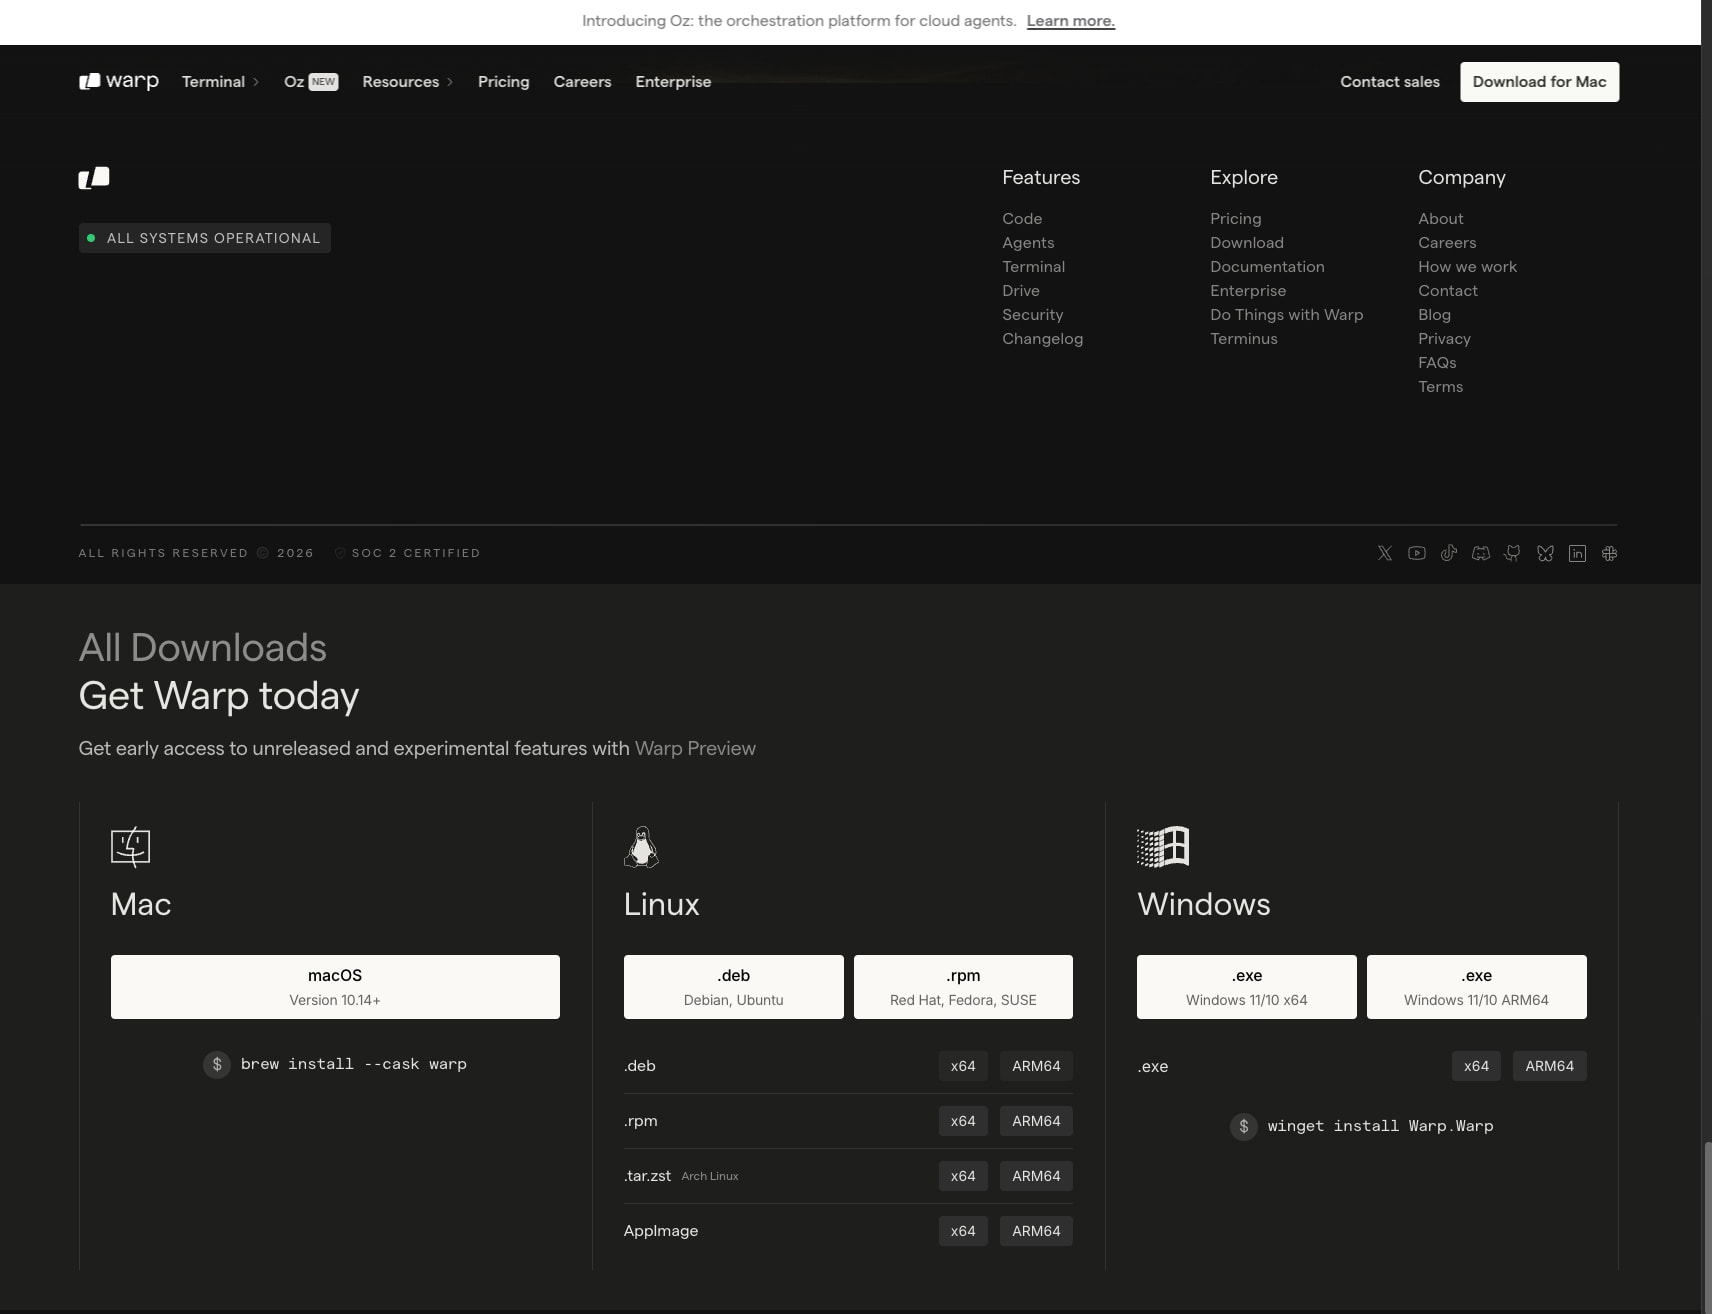Select x64 for AppImage

[963, 1231]
